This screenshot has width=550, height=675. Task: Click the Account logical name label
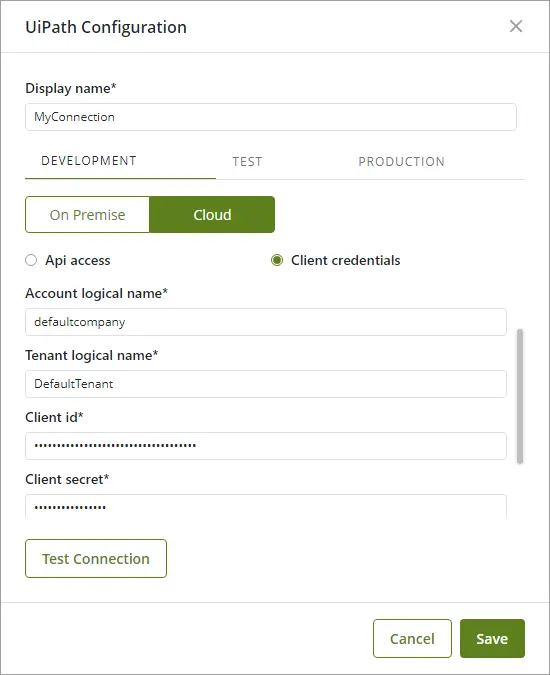(96, 293)
